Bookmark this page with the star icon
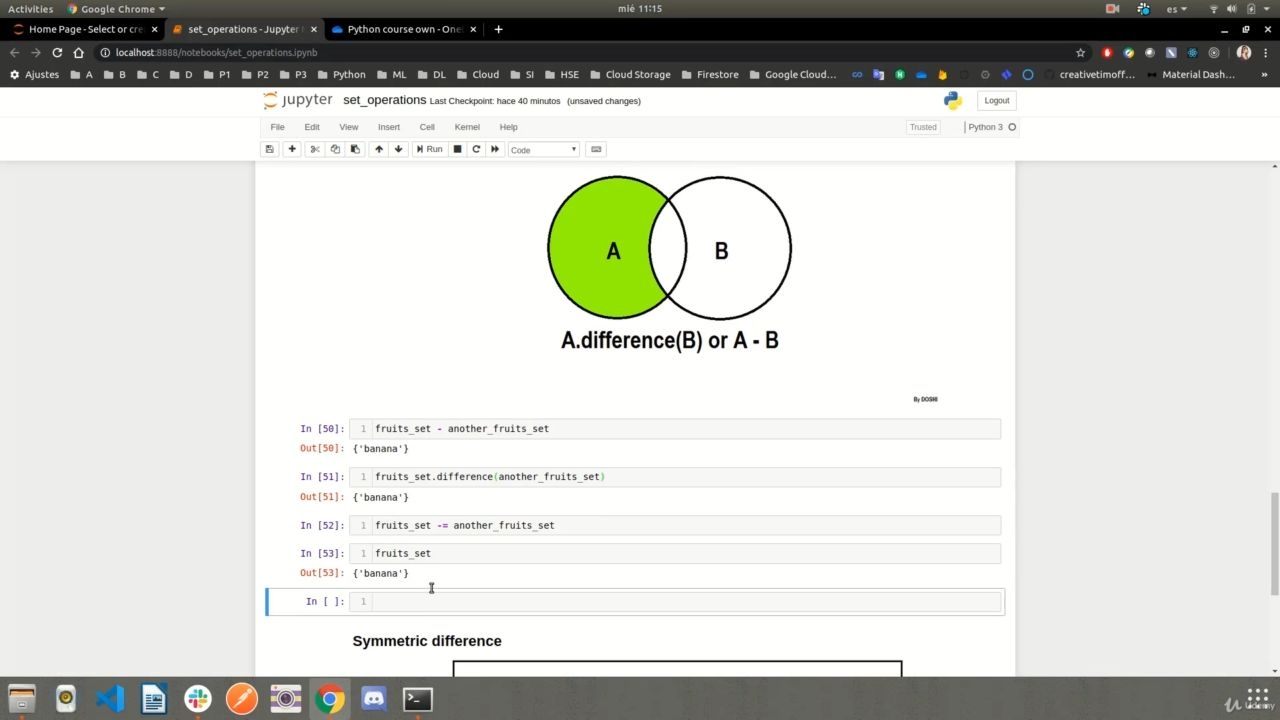 coord(1080,52)
